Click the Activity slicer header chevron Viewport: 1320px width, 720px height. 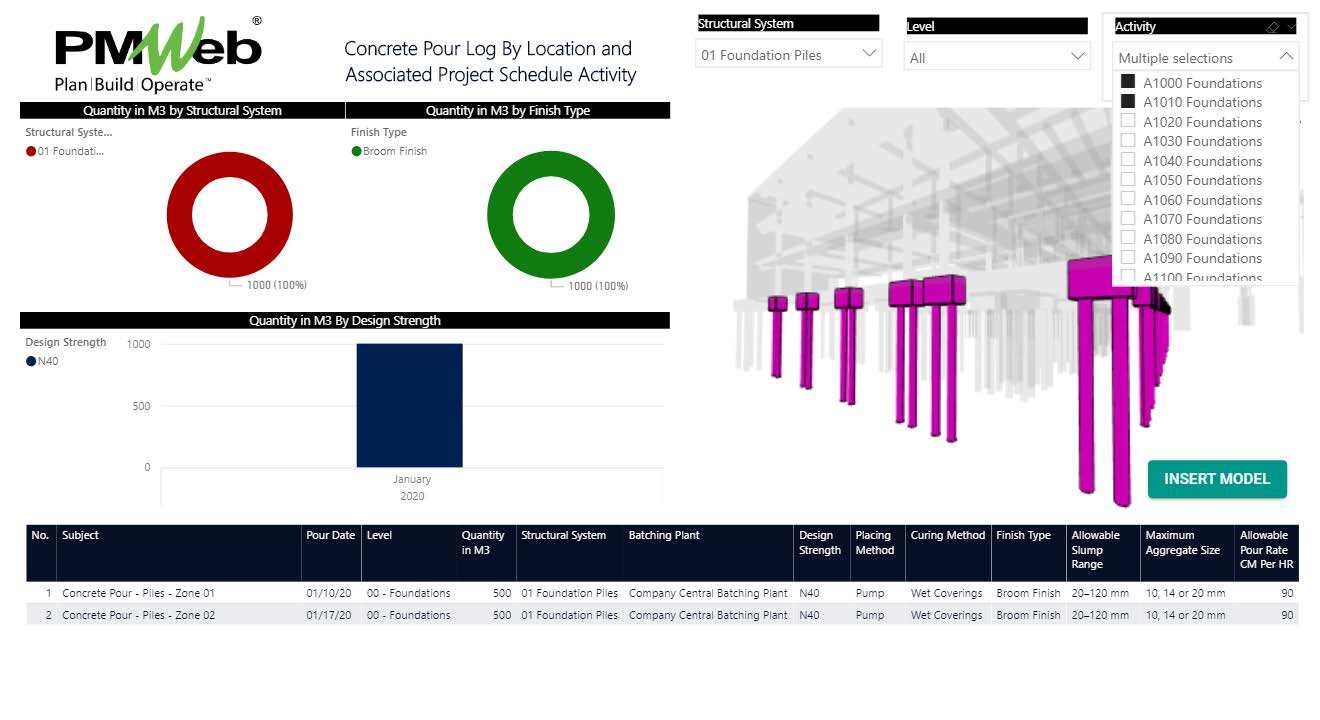[x=1293, y=26]
